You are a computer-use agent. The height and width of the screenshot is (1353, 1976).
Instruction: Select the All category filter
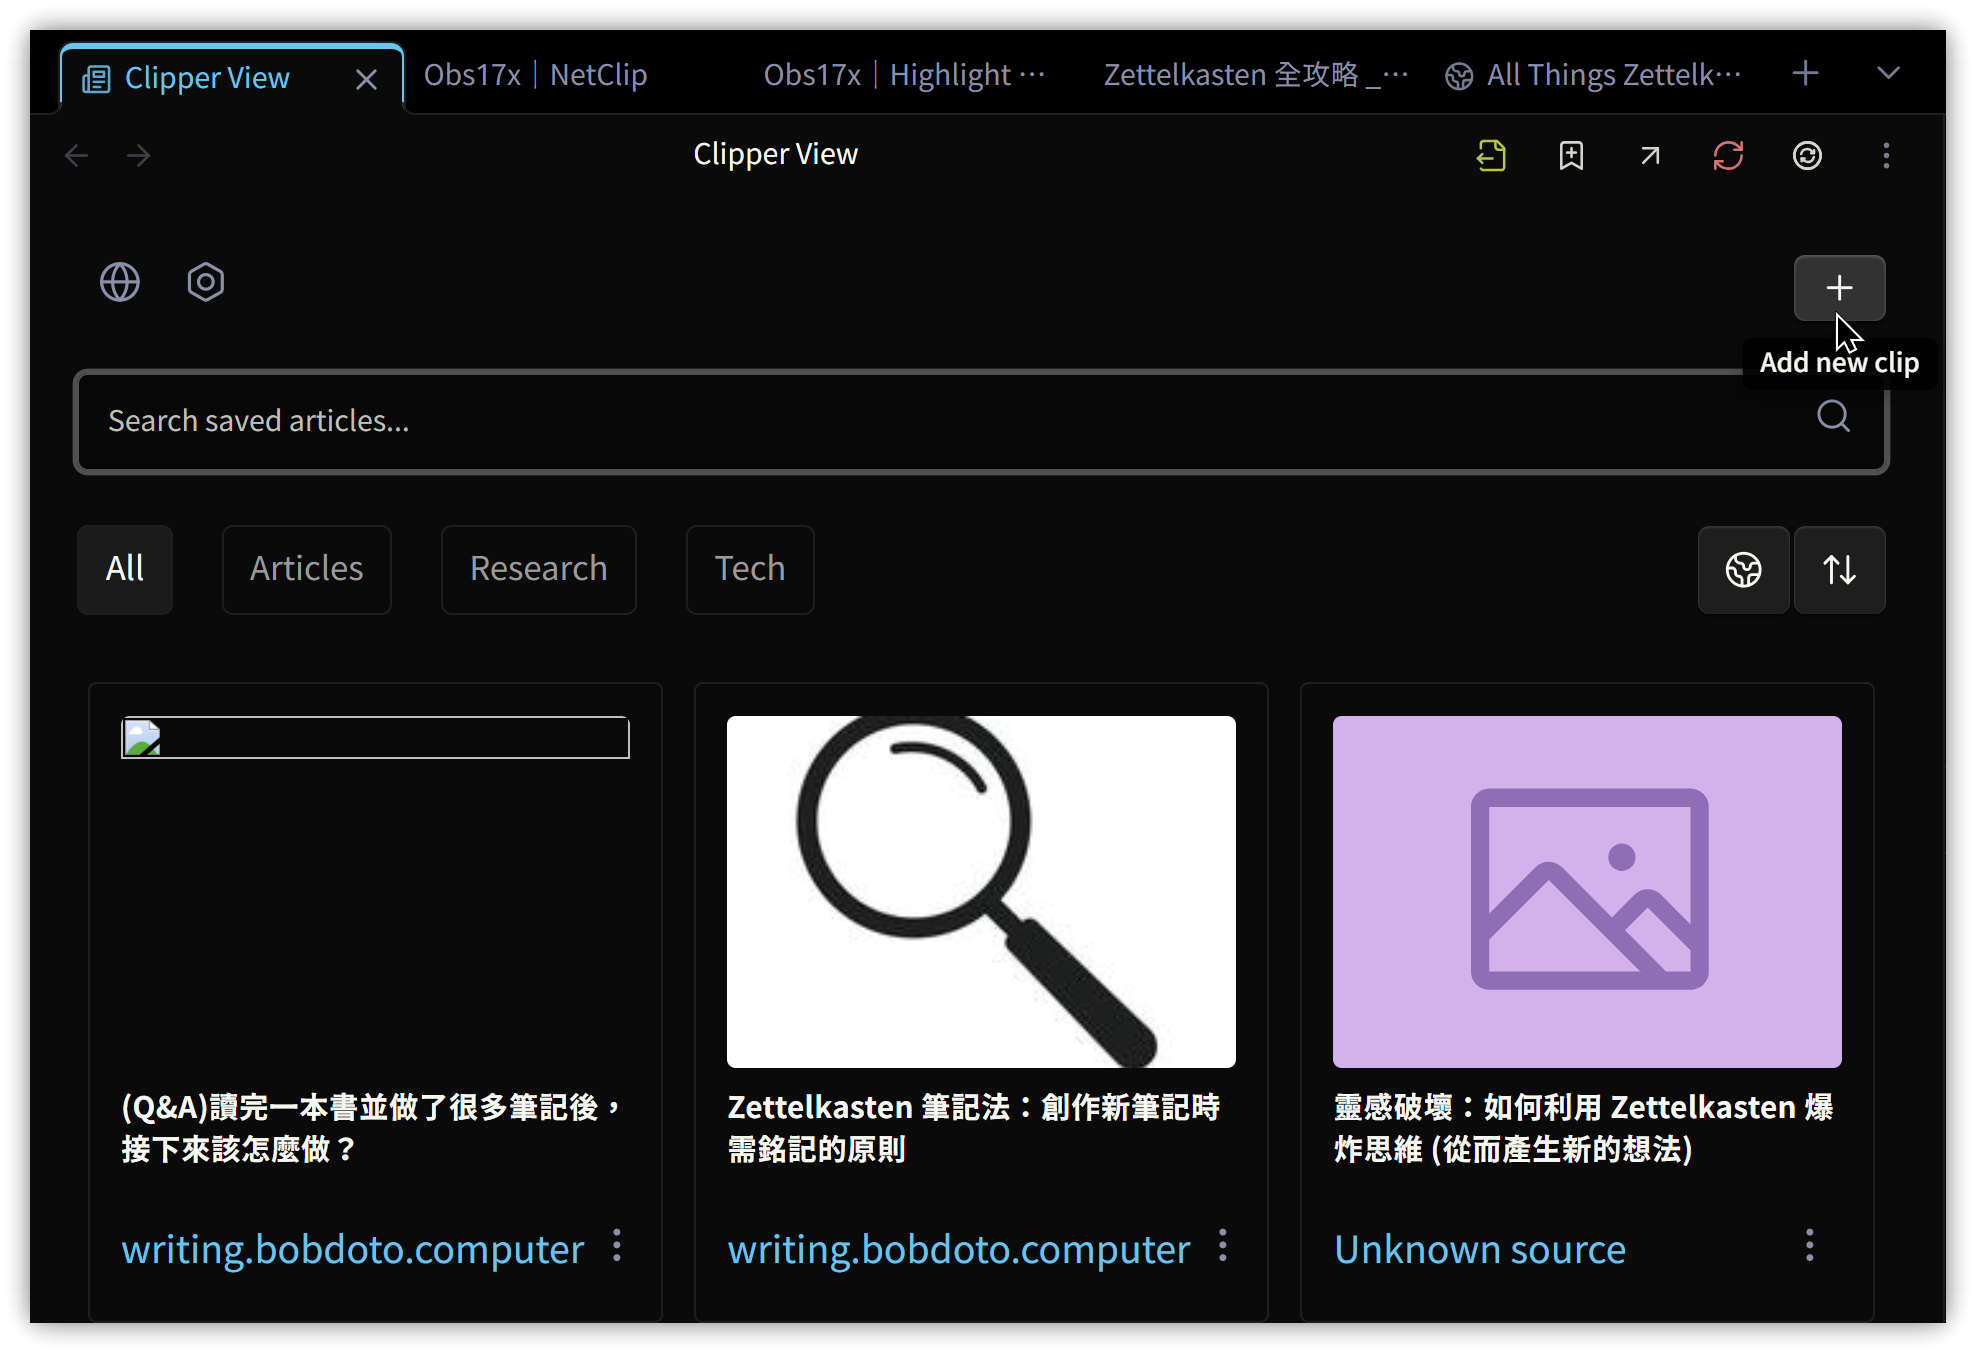click(125, 569)
